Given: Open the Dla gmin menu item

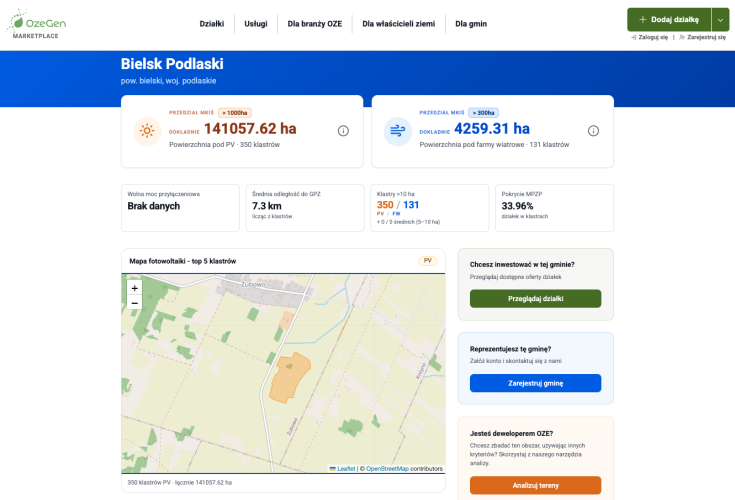Looking at the screenshot, I should 471,24.
